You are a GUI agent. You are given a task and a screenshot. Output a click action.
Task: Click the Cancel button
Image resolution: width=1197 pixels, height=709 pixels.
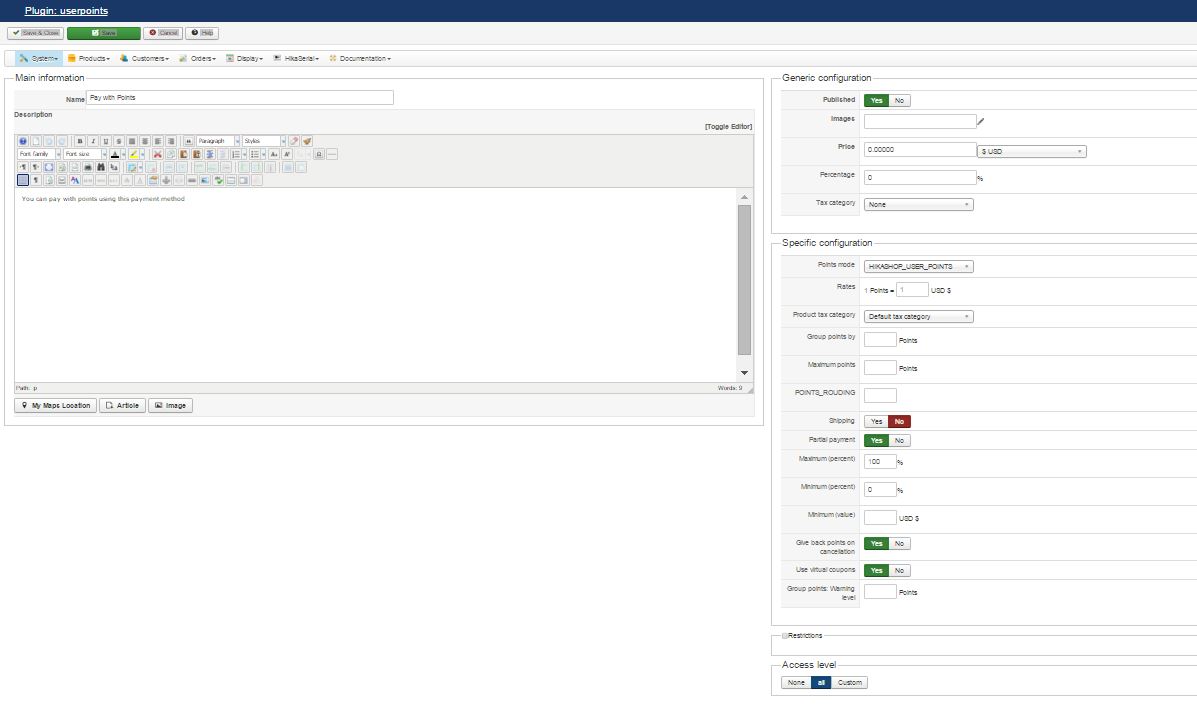163,33
